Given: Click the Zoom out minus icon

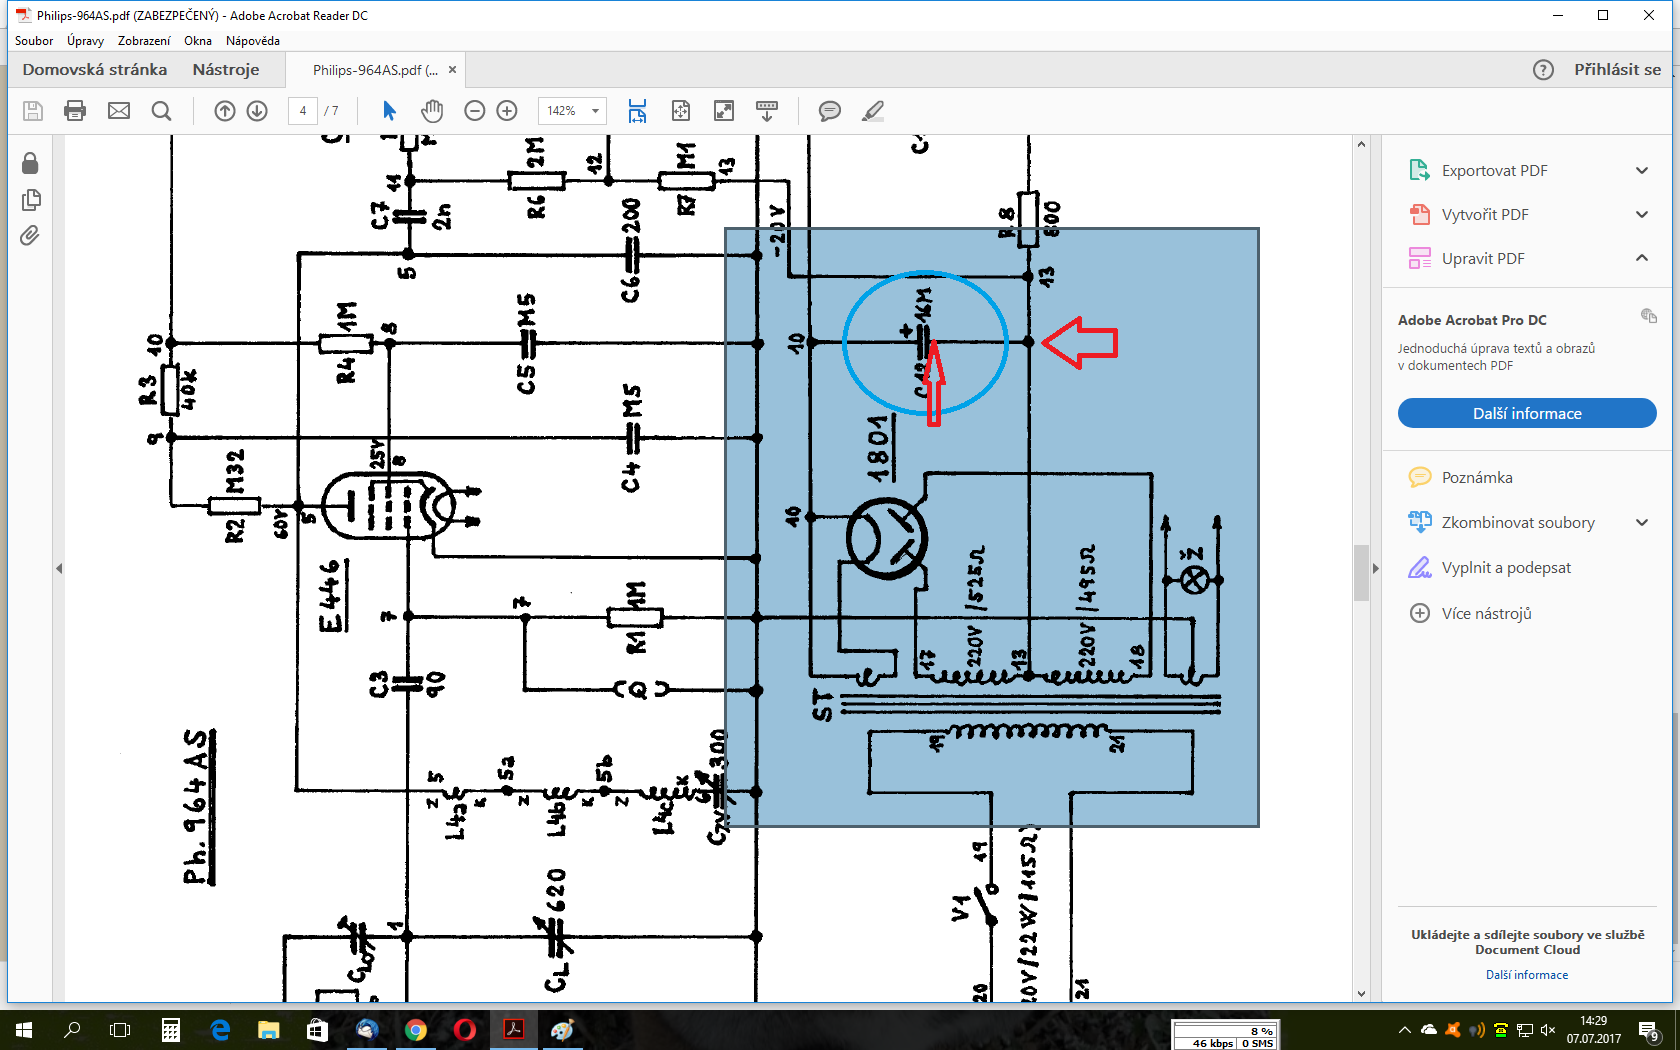Looking at the screenshot, I should [x=475, y=111].
